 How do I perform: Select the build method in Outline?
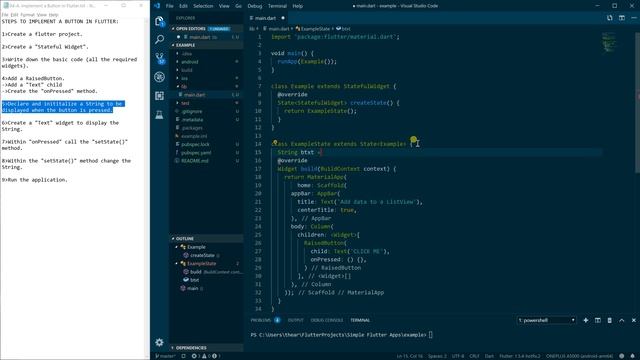coord(196,271)
